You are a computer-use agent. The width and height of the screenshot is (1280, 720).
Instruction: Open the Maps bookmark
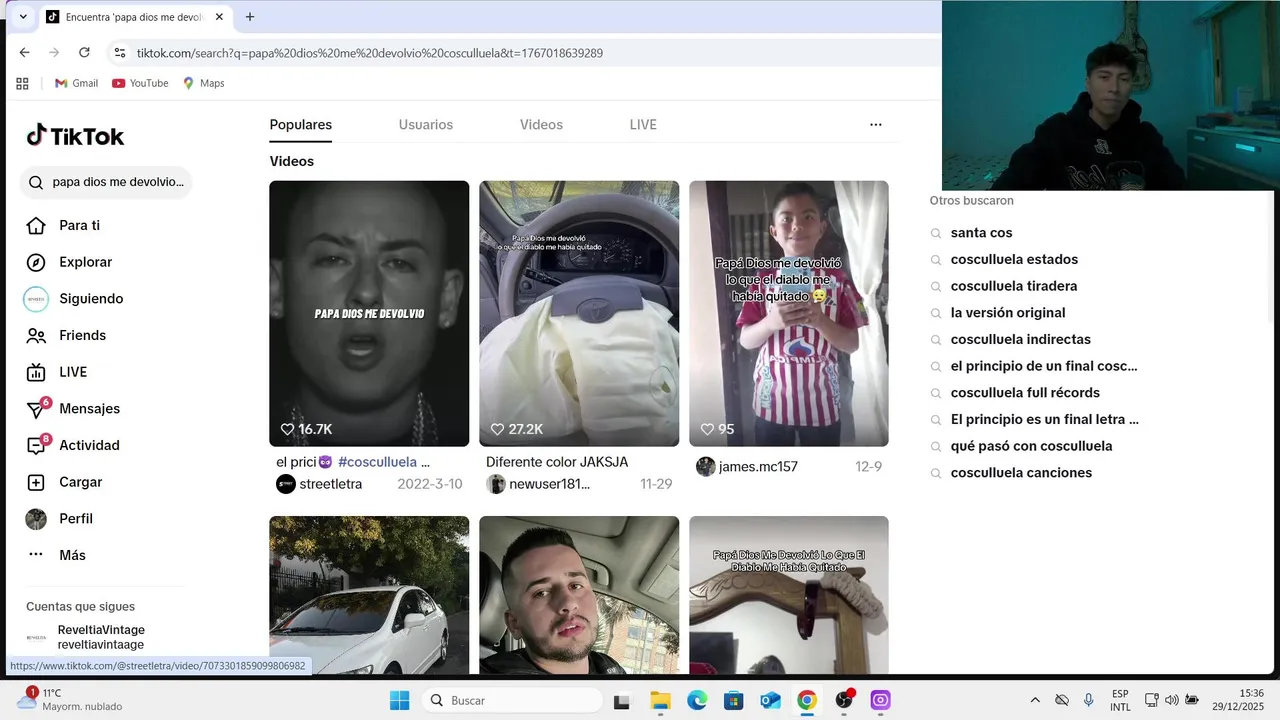[x=203, y=83]
